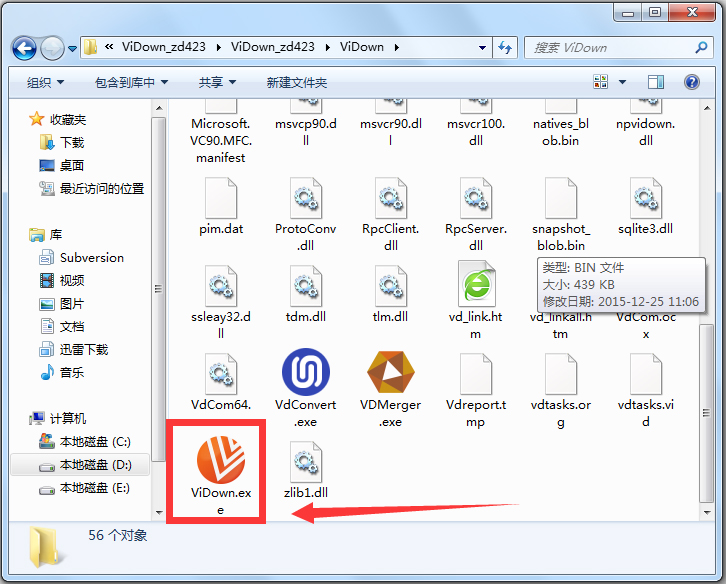The width and height of the screenshot is (726, 584).
Task: Show hidden breadcrumb parents chevron
Action: click(109, 47)
